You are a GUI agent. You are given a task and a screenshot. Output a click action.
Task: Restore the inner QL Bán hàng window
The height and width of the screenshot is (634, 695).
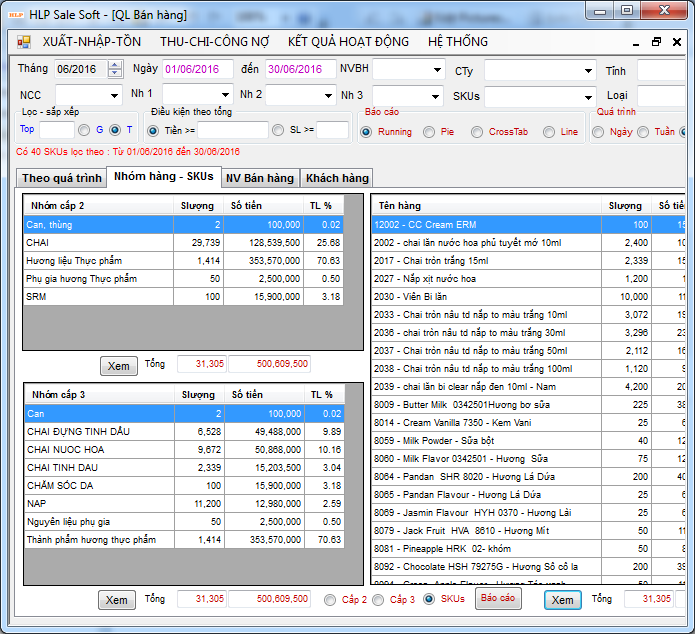656,42
